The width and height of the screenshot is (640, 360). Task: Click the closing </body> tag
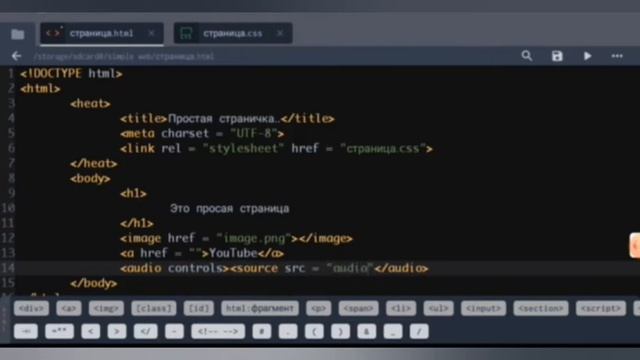(94, 283)
